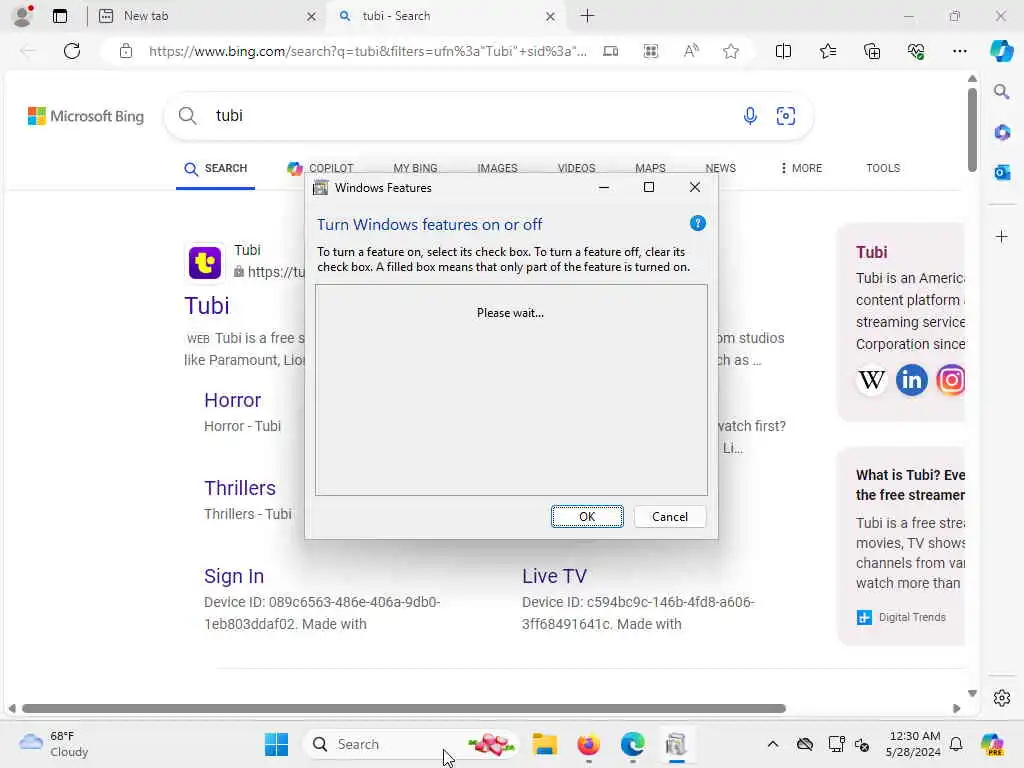Open the Copilot preview icon in taskbar
The image size is (1024, 768).
pos(993,744)
